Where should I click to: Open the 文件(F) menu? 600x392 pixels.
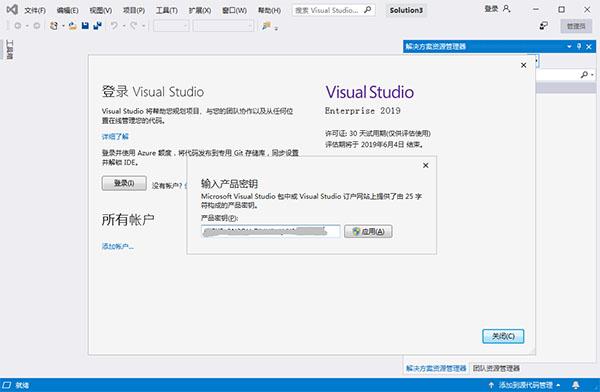click(x=35, y=10)
